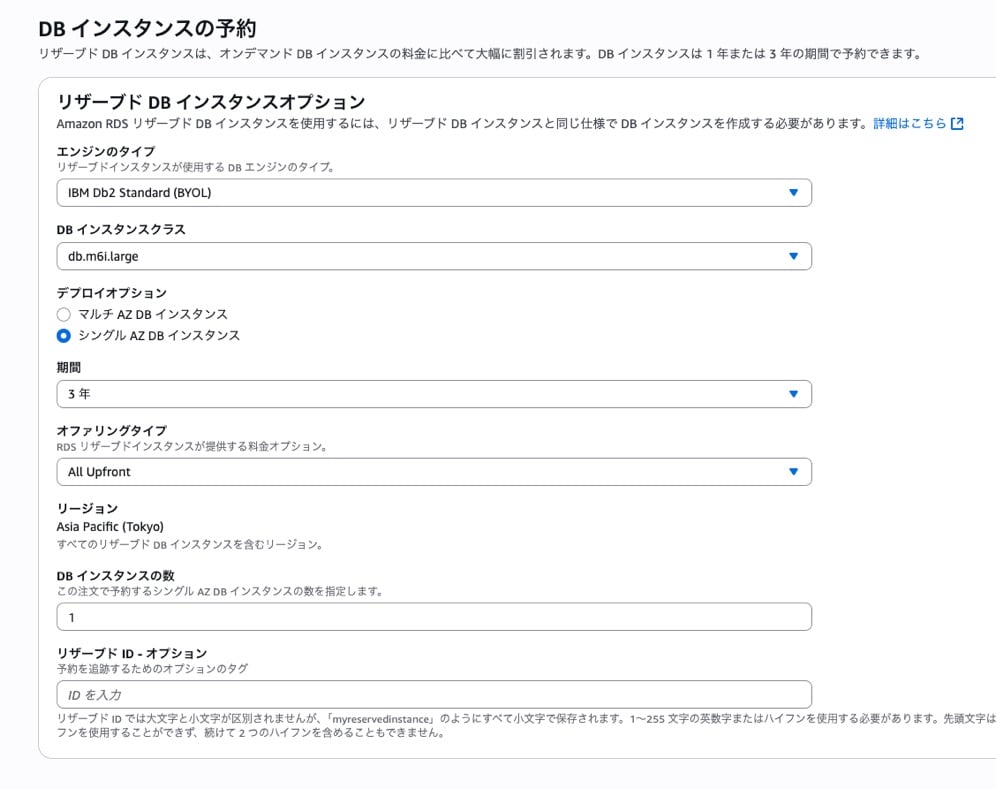Select the シングル AZ DB インスタンス radio button
Image resolution: width=996 pixels, height=789 pixels.
point(64,335)
